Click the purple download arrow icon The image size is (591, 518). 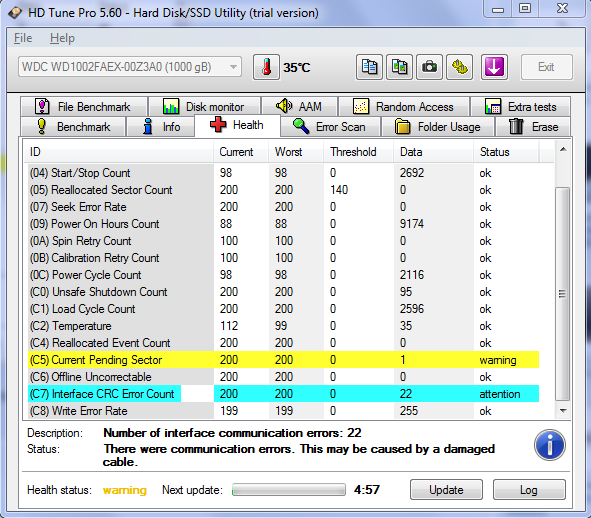494,67
